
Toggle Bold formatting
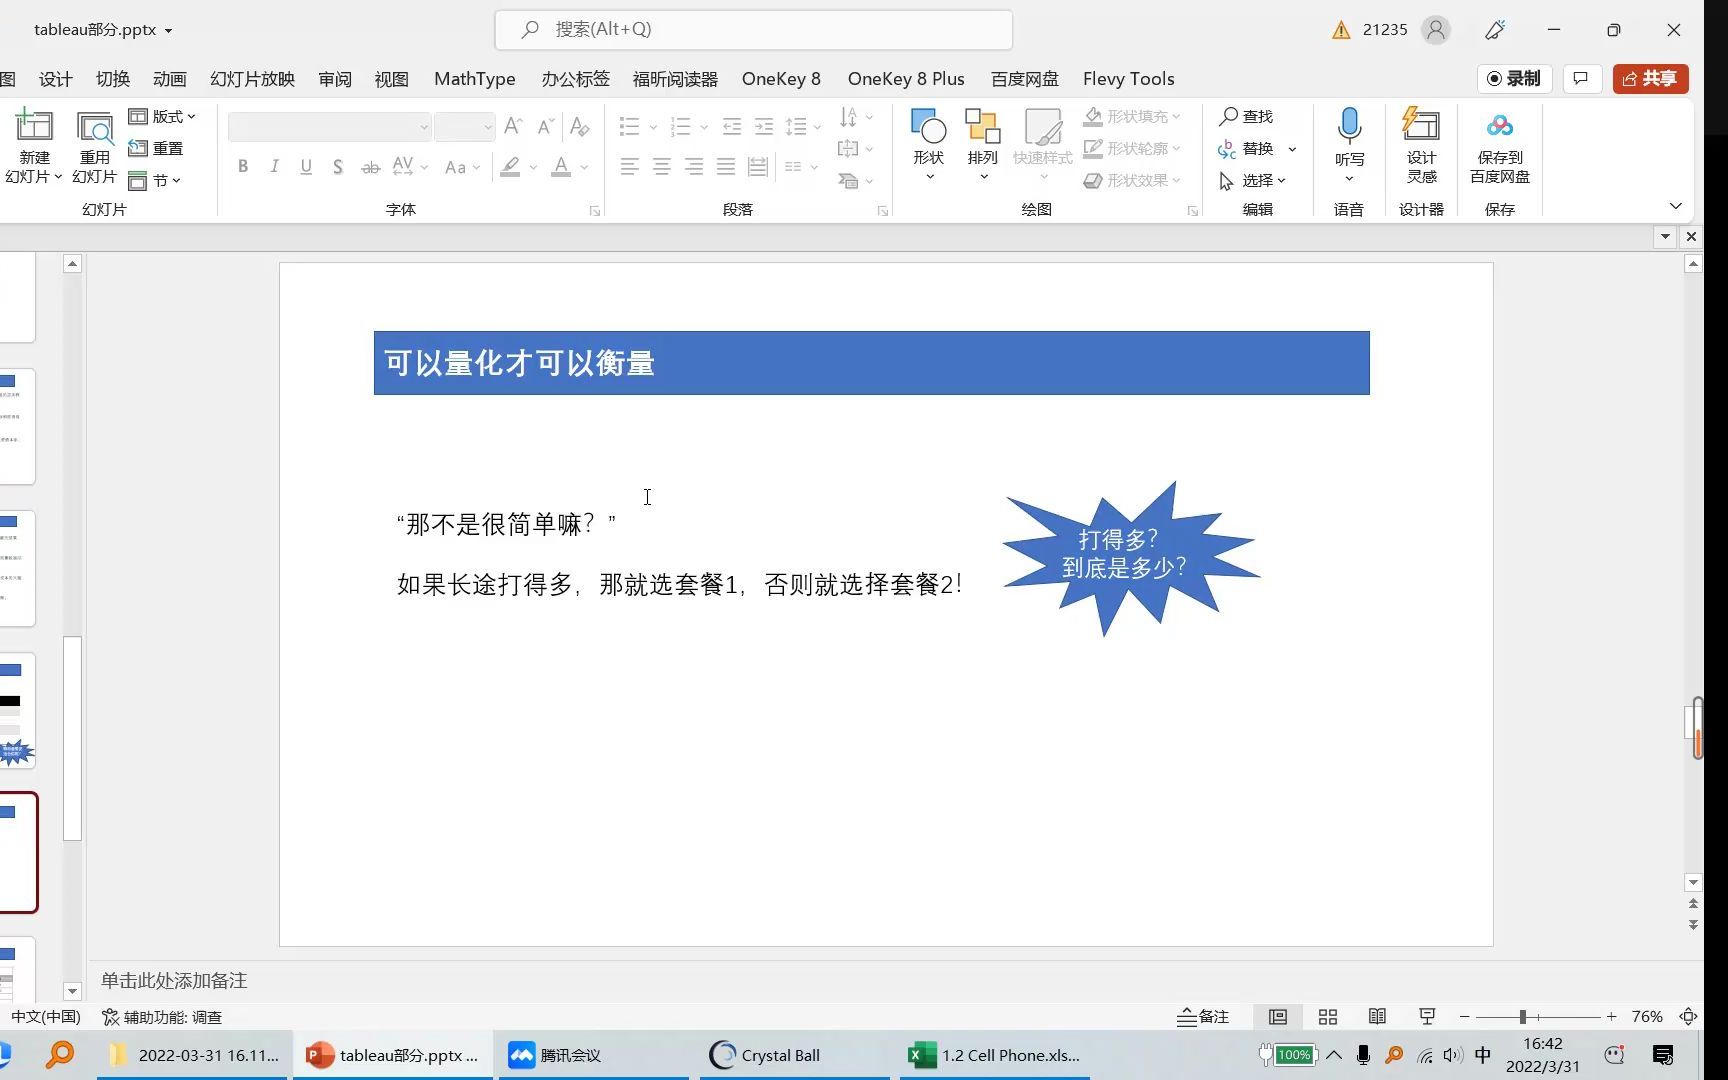[x=243, y=167]
